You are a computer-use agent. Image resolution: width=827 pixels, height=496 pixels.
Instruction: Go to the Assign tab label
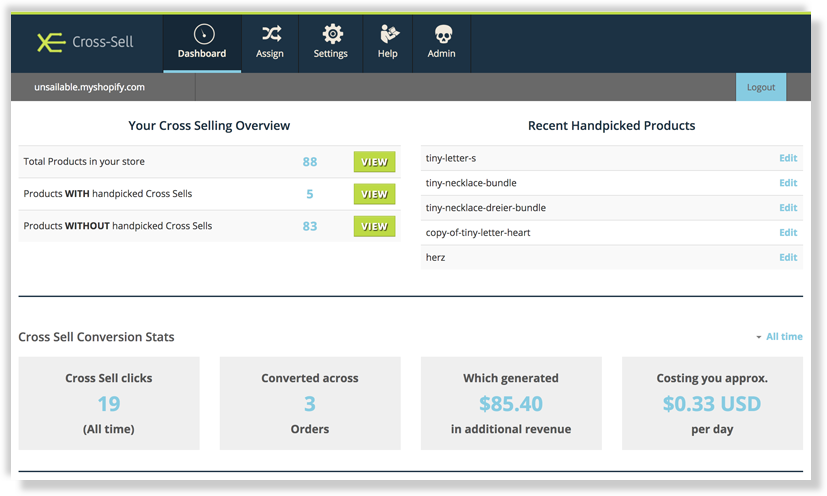pos(270,54)
